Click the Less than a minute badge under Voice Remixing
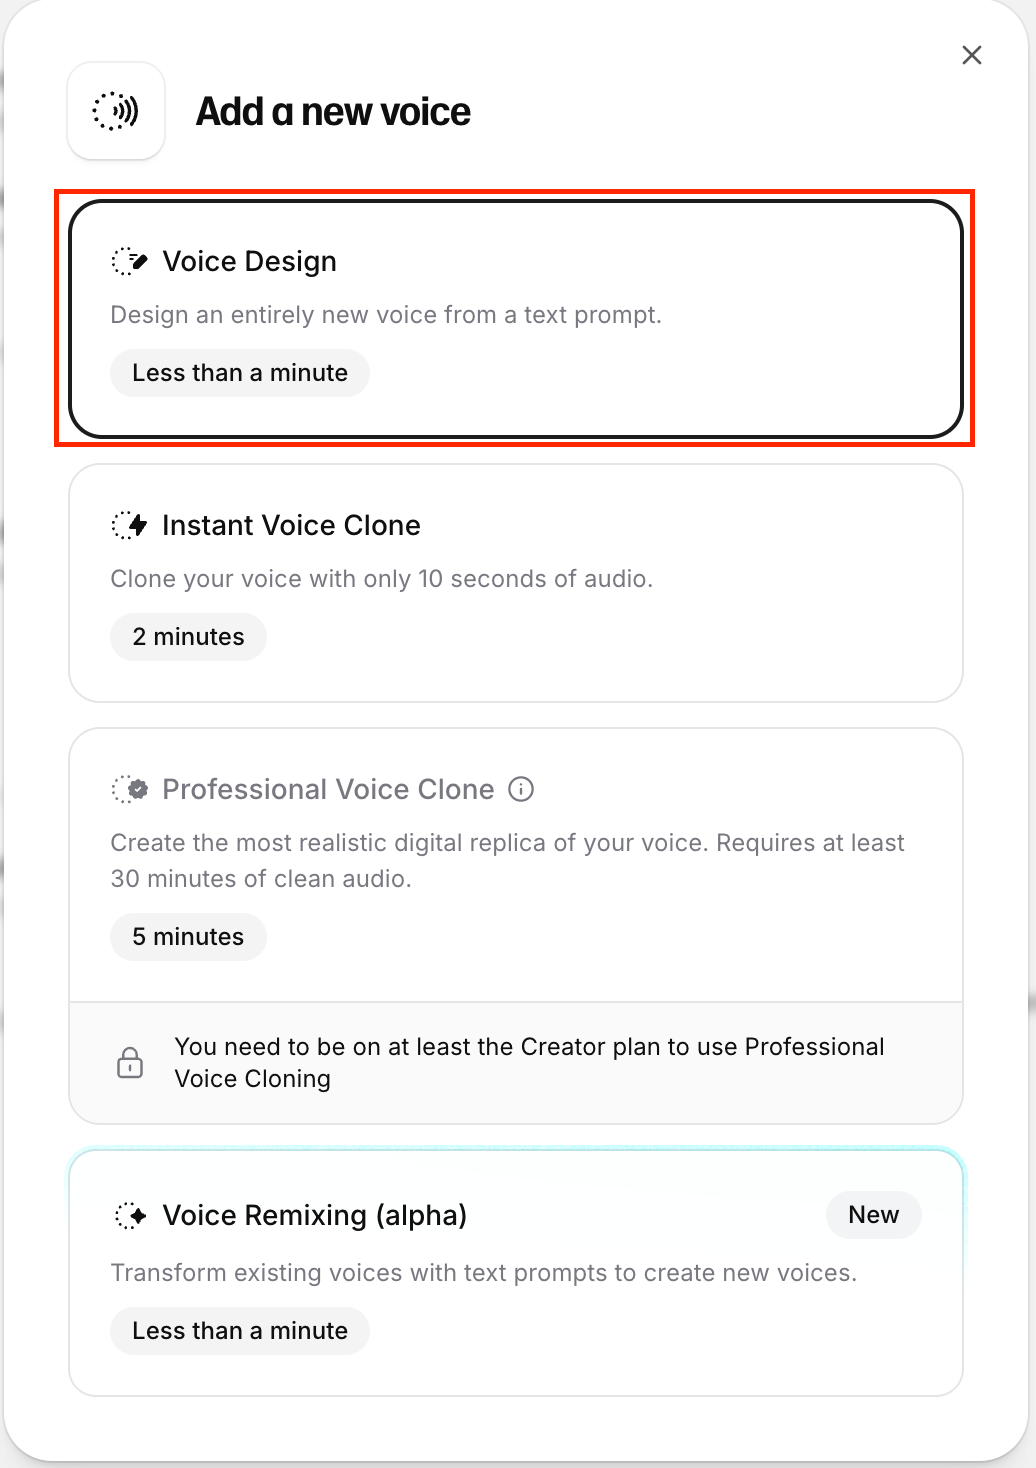Screen dimensions: 1036x1468 pyautogui.click(x=239, y=1331)
